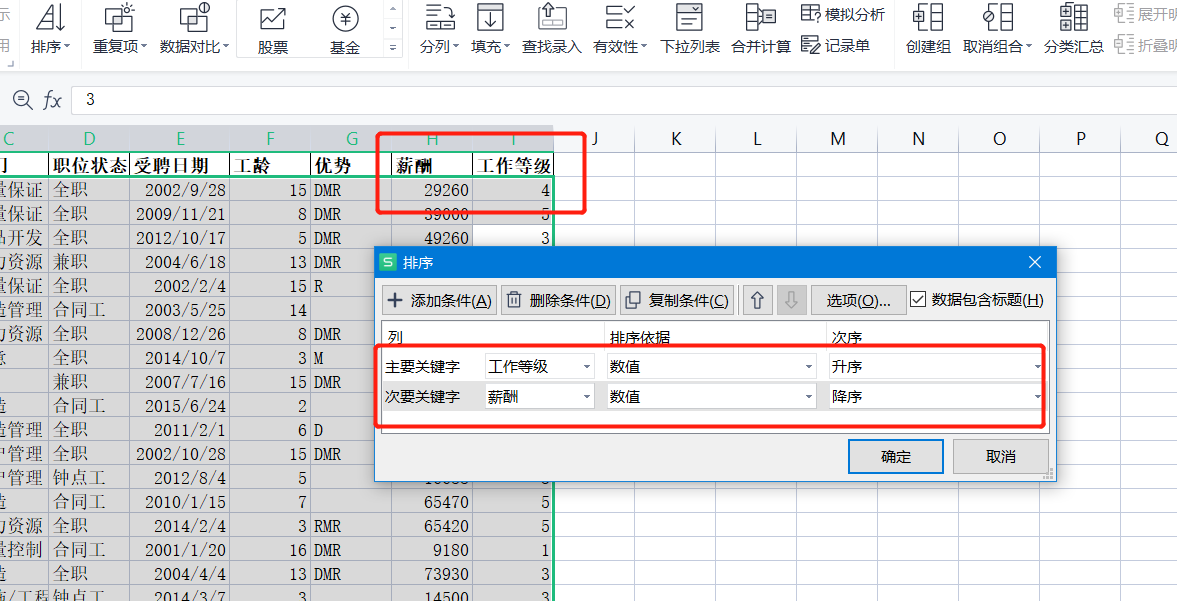This screenshot has width=1177, height=601.
Task: Click the 工作等级 header cell
Action: click(513, 164)
